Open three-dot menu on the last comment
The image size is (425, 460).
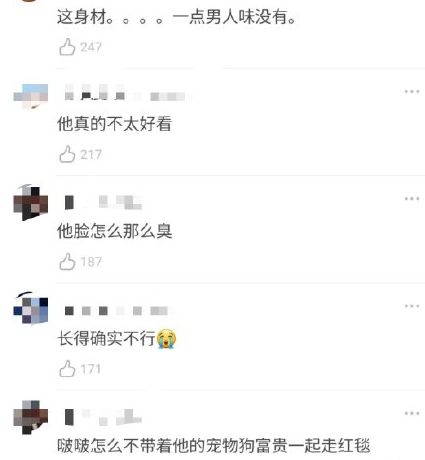coord(412,413)
